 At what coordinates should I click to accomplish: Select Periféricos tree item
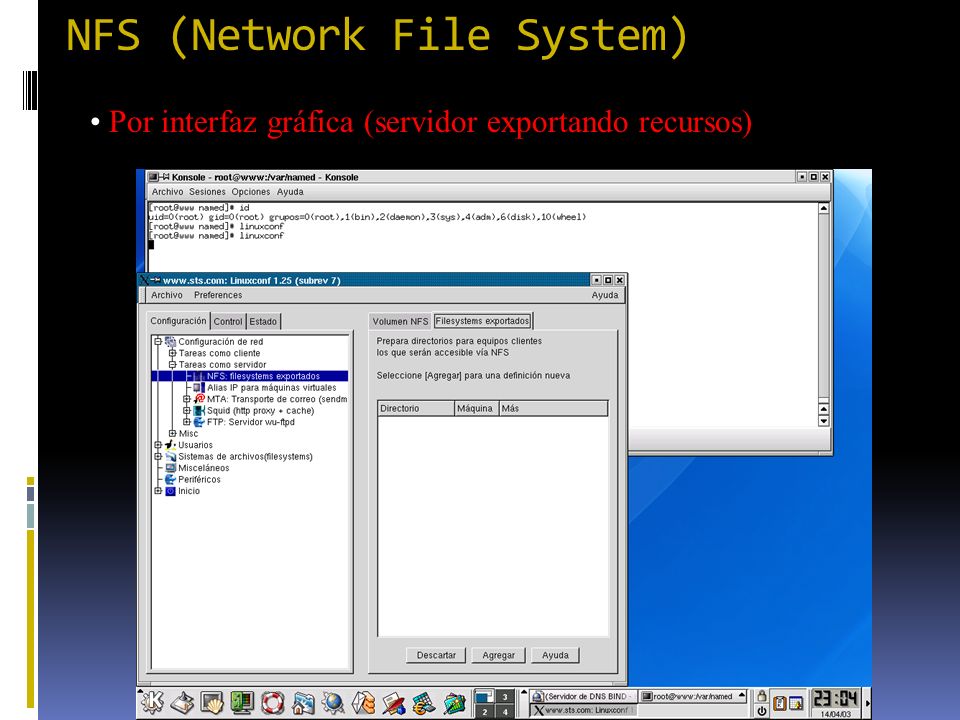click(x=199, y=479)
